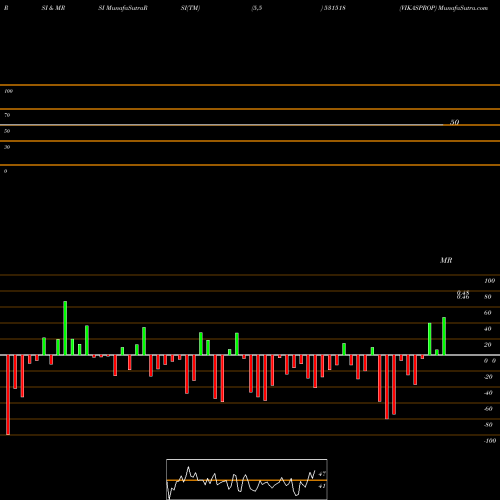Click the "-60" label on the MR axis
The image size is (500, 500).
[488, 409]
